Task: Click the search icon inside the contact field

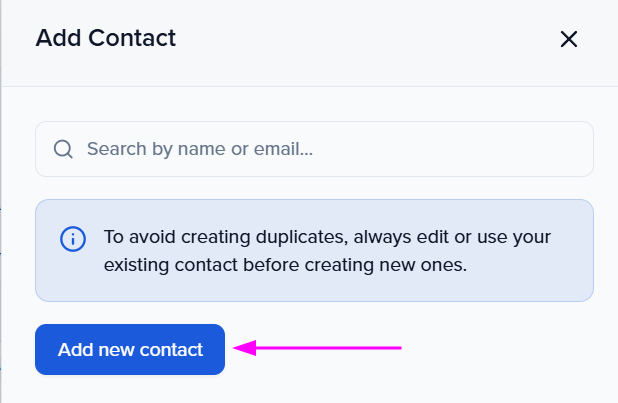Action: pos(63,149)
